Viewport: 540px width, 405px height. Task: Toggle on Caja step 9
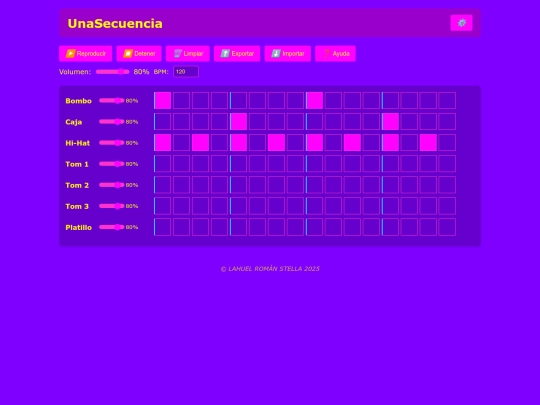click(x=314, y=122)
